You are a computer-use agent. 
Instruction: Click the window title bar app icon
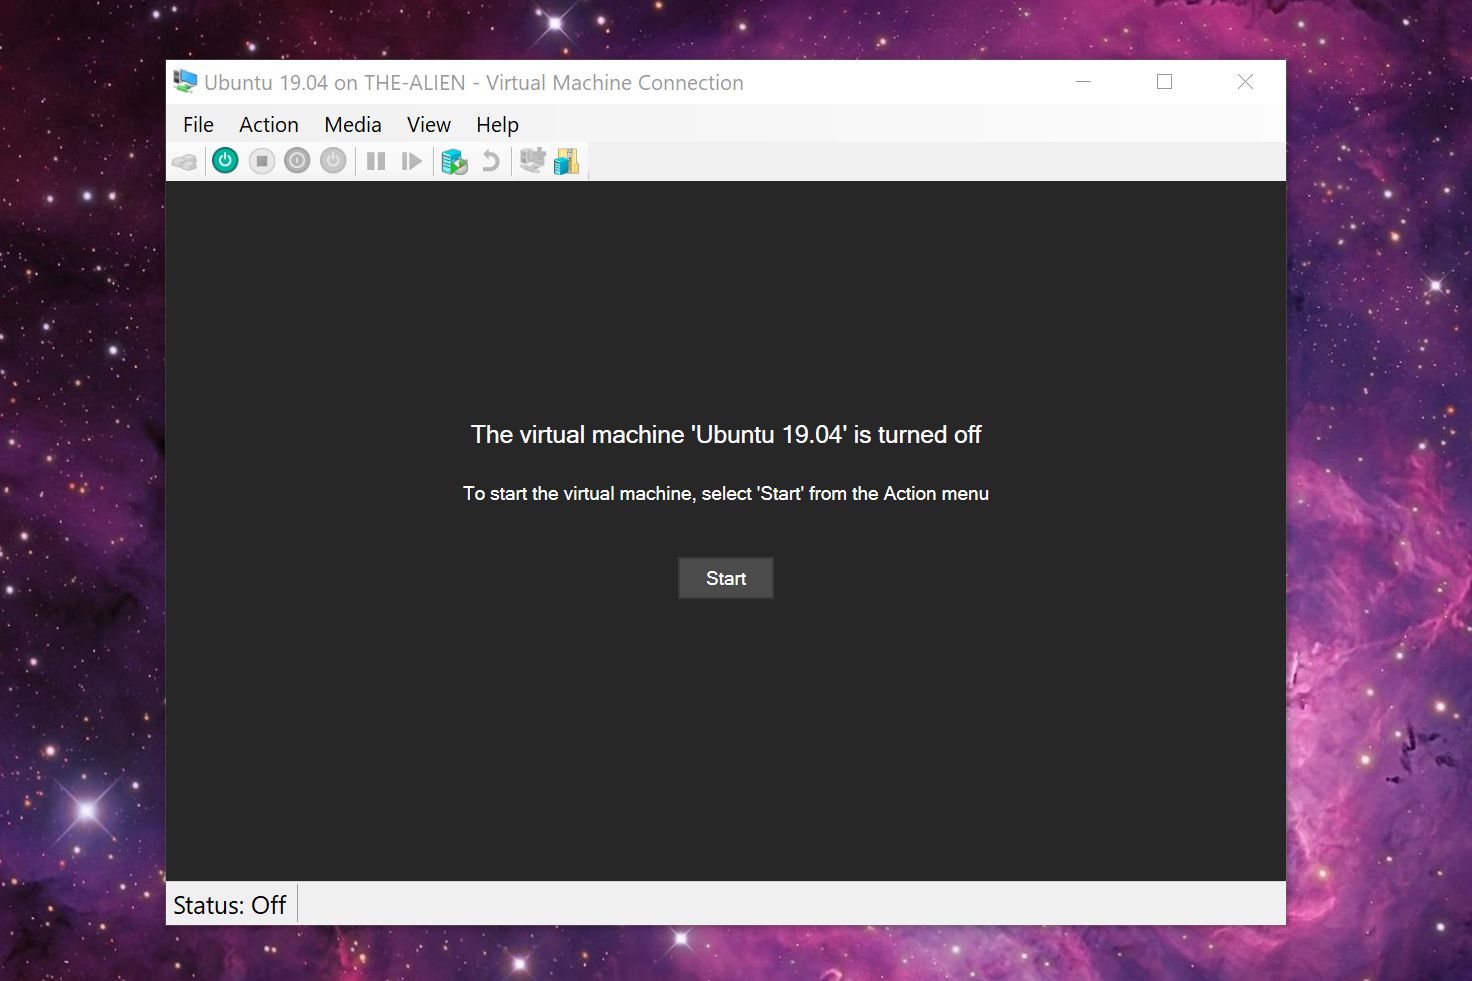point(185,82)
